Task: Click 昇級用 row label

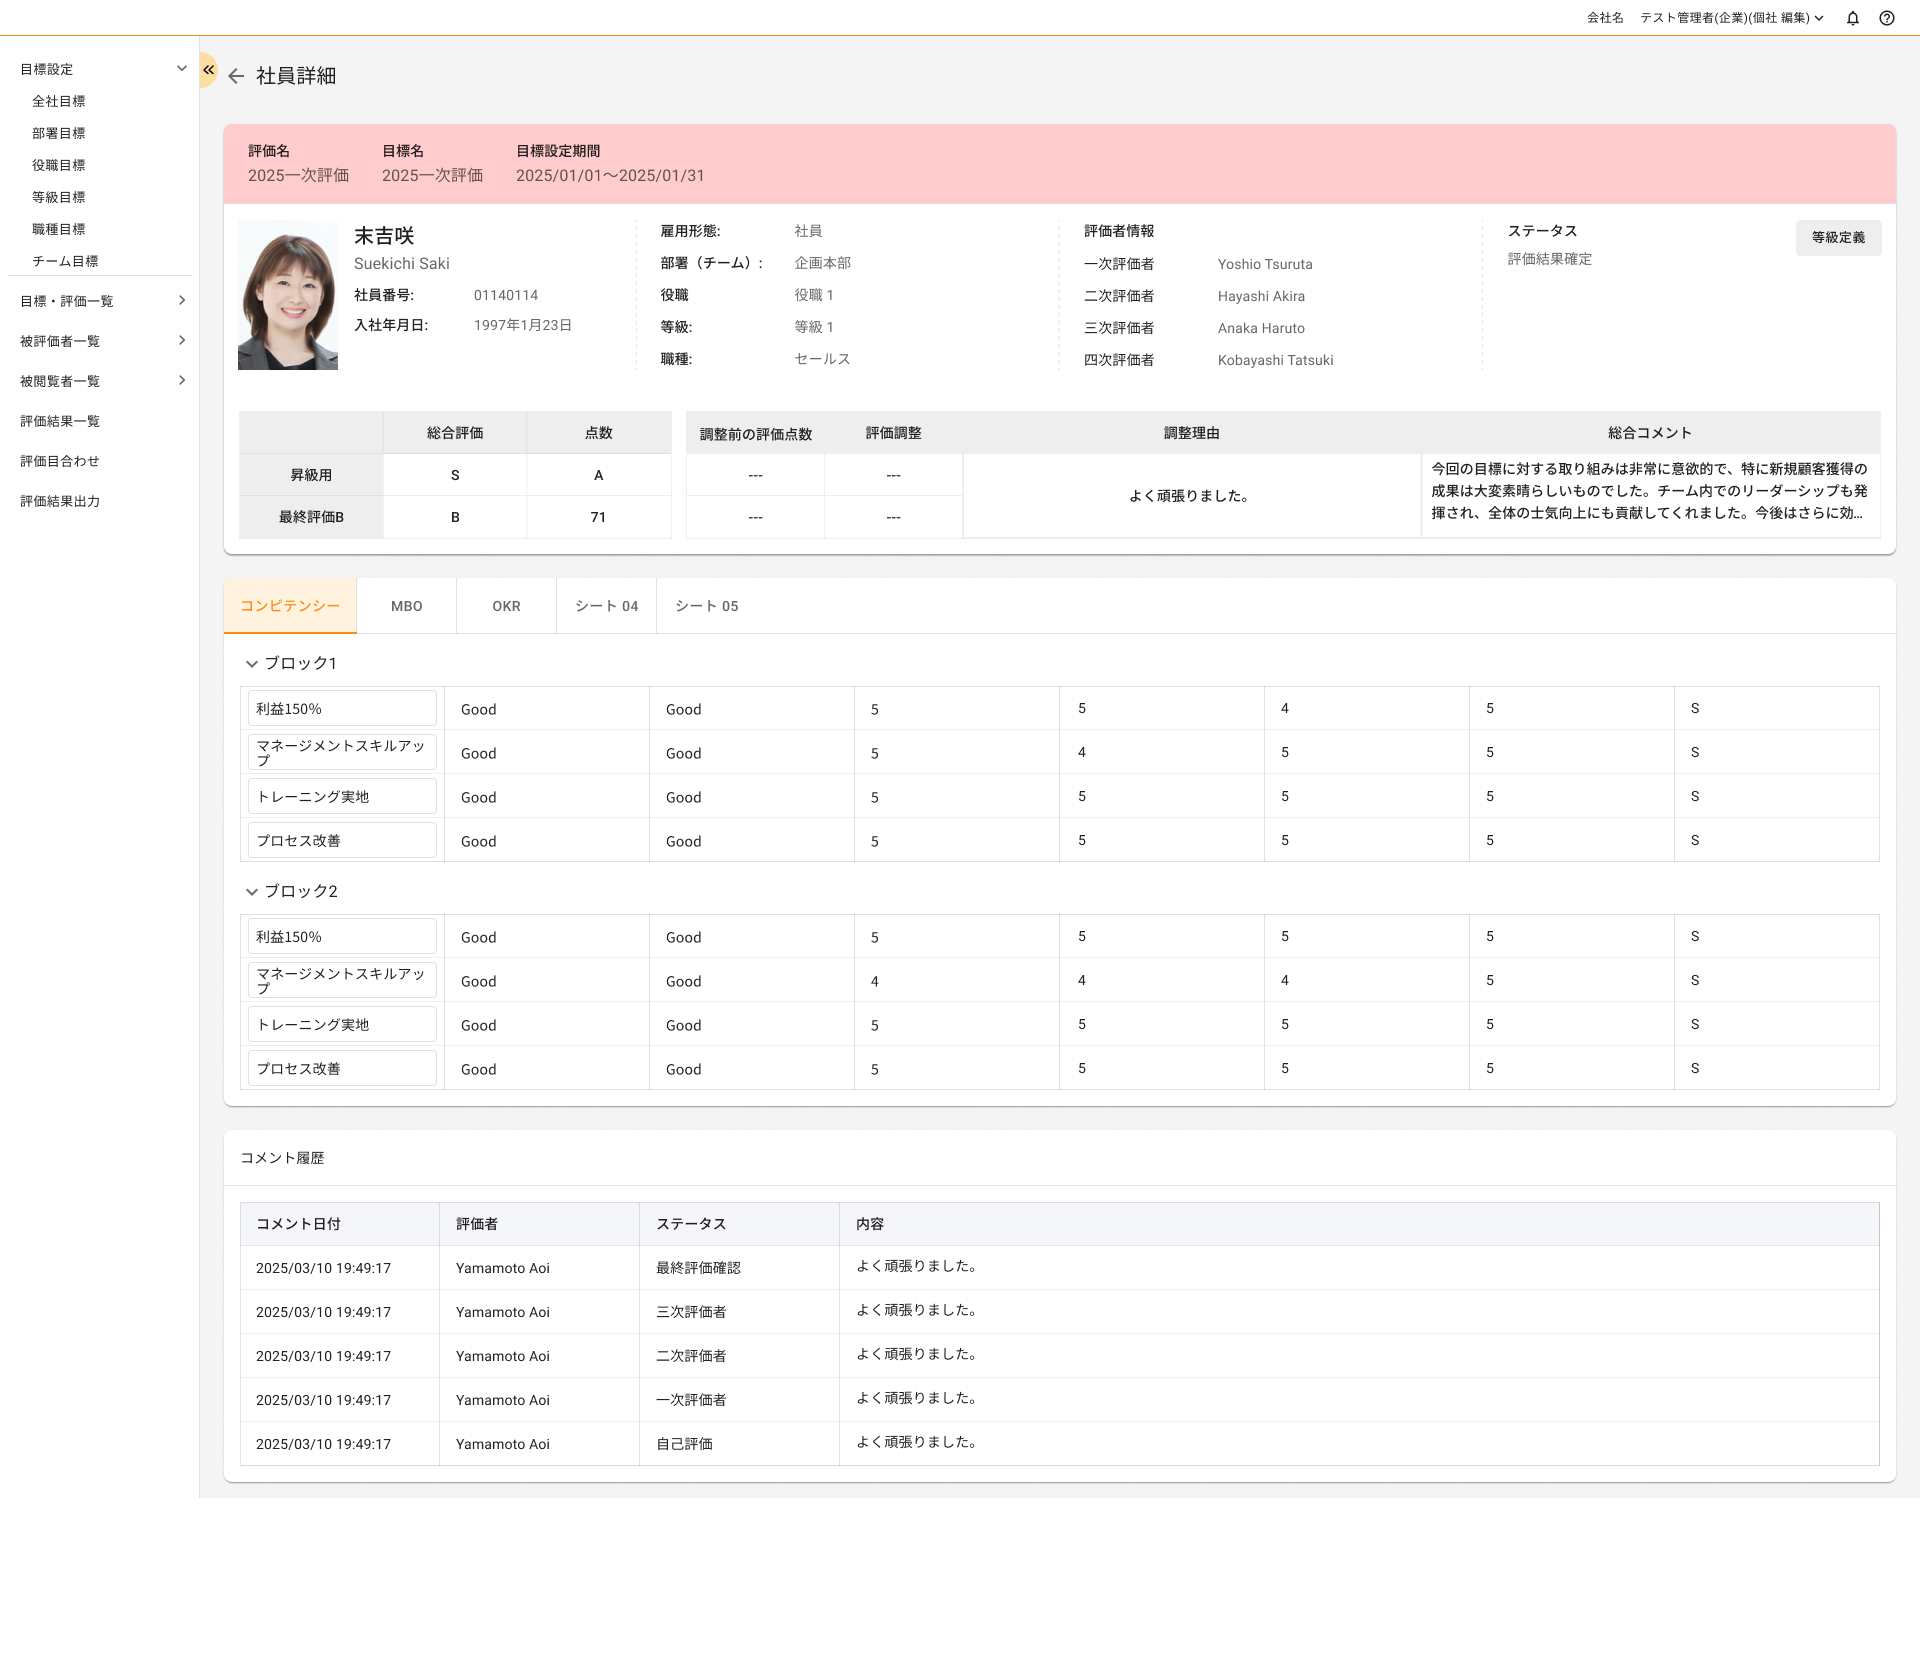Action: click(x=311, y=475)
